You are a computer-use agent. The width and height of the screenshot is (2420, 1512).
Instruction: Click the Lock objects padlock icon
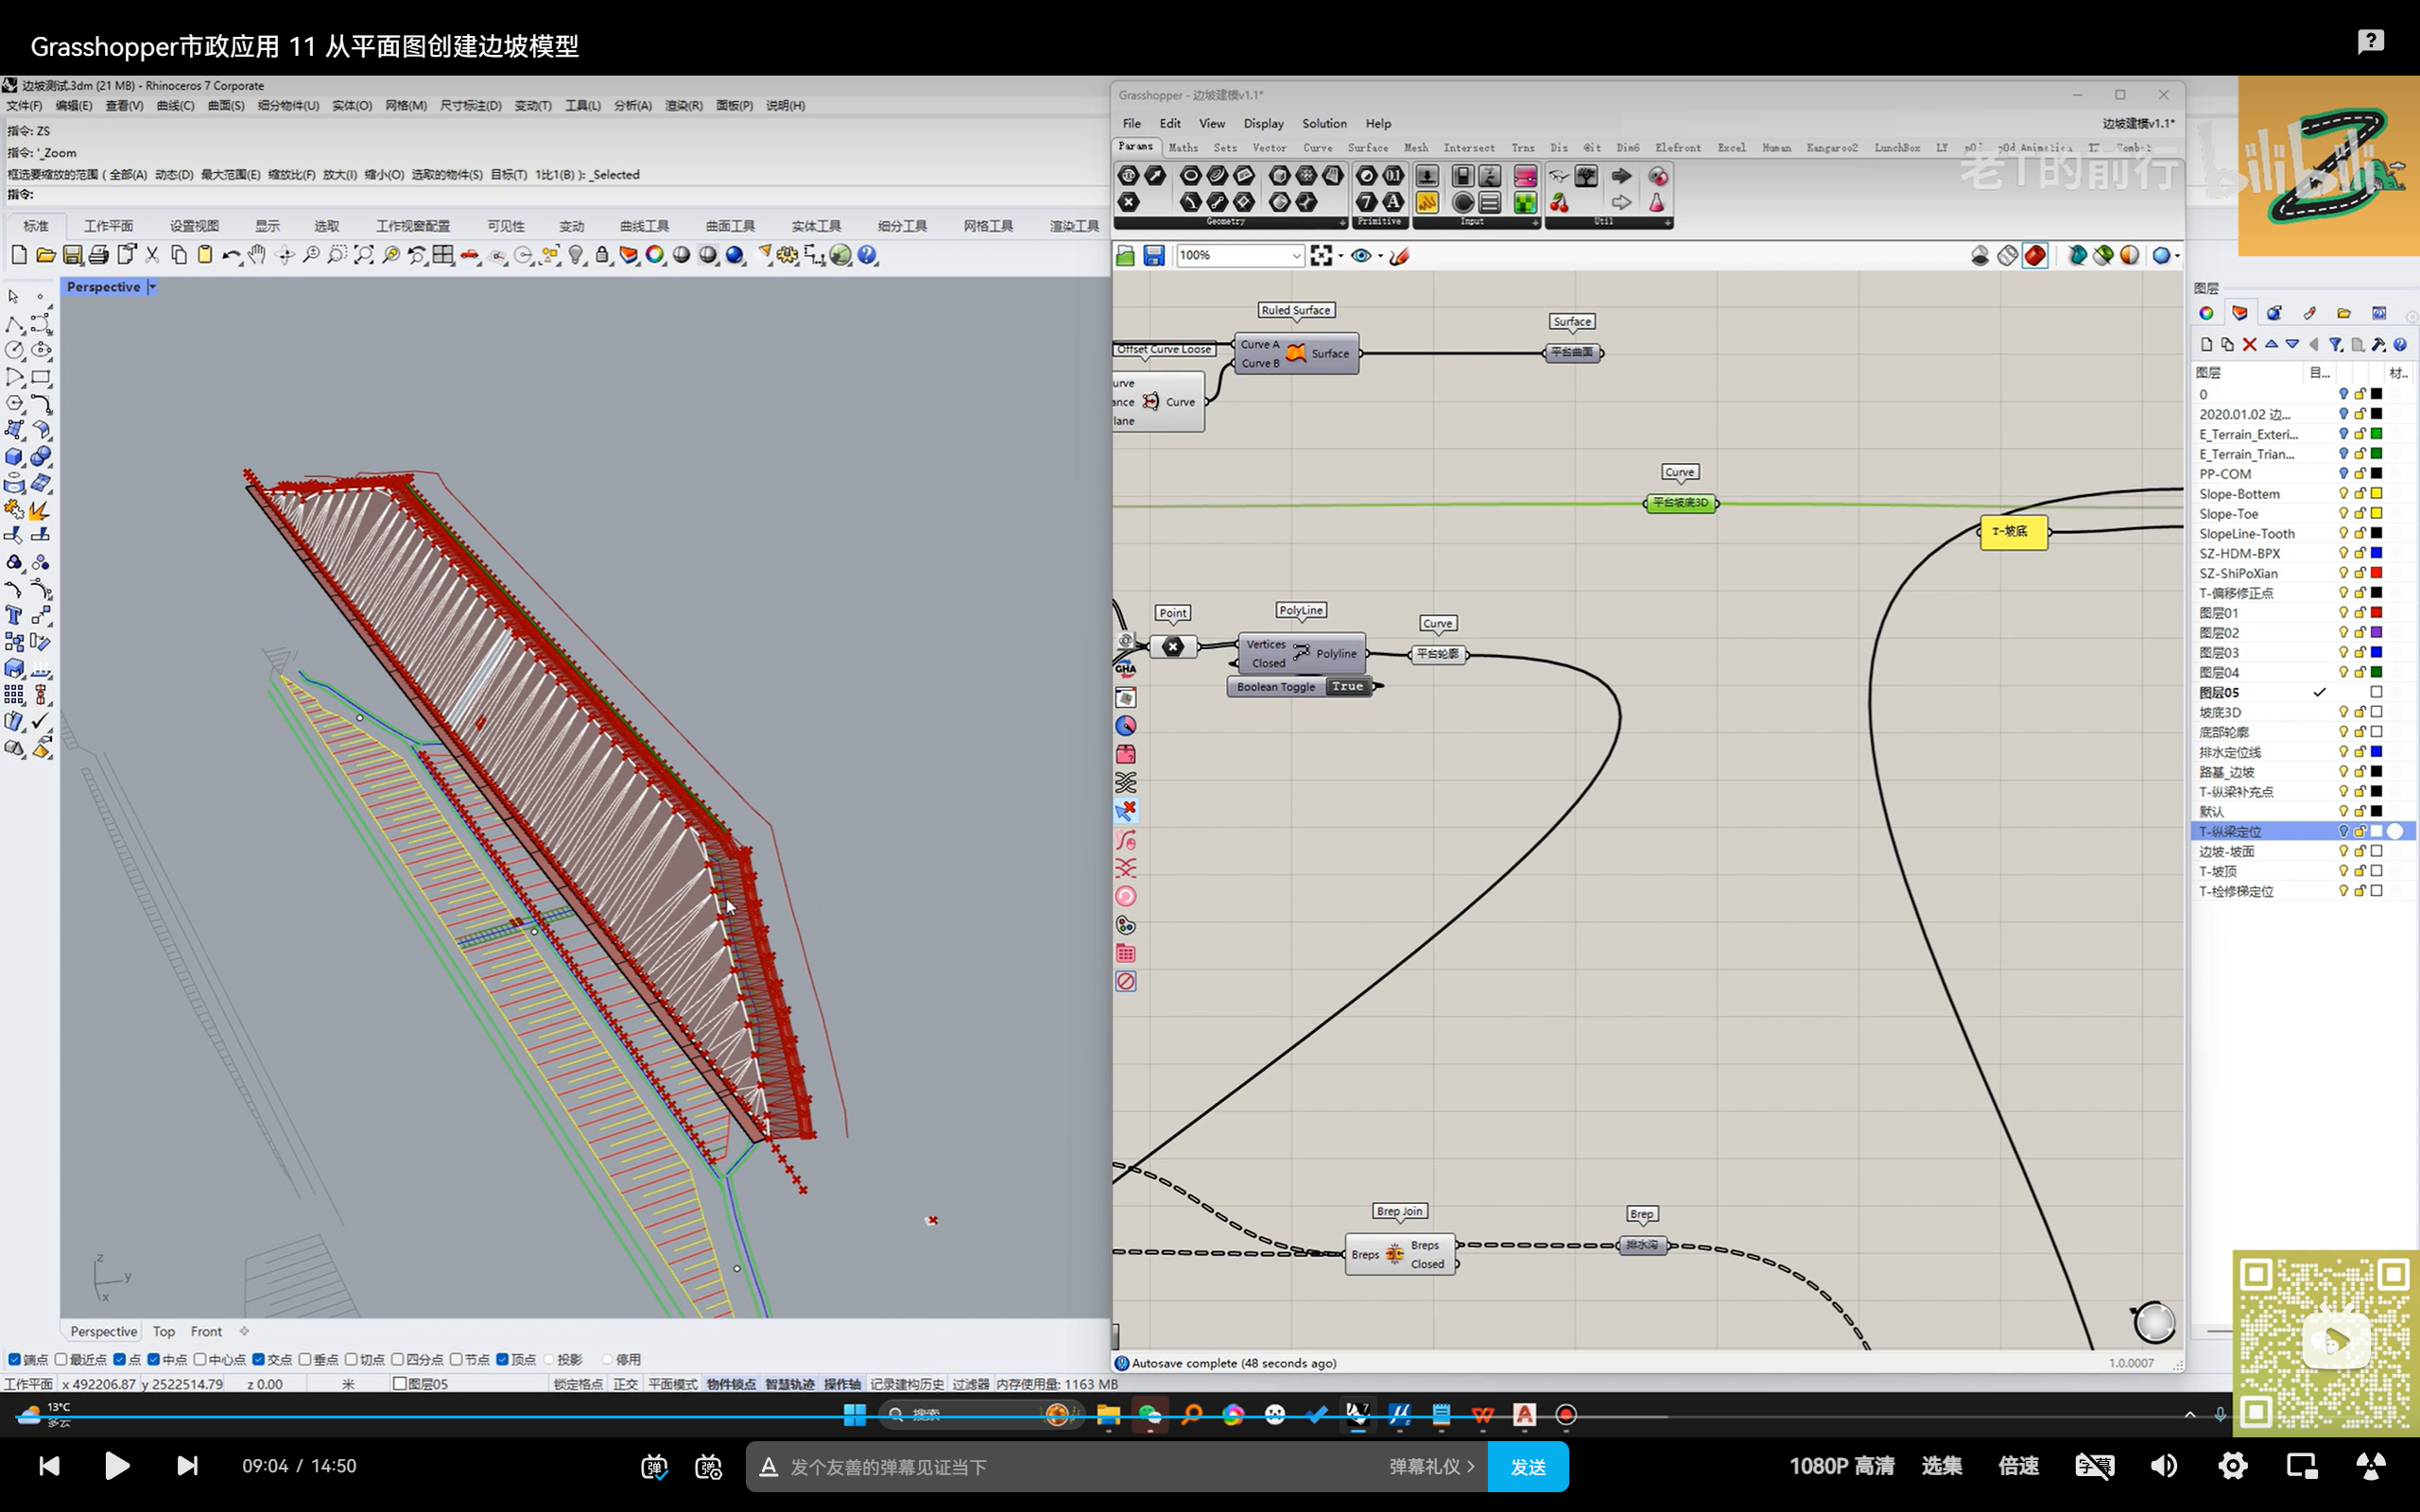pos(602,255)
